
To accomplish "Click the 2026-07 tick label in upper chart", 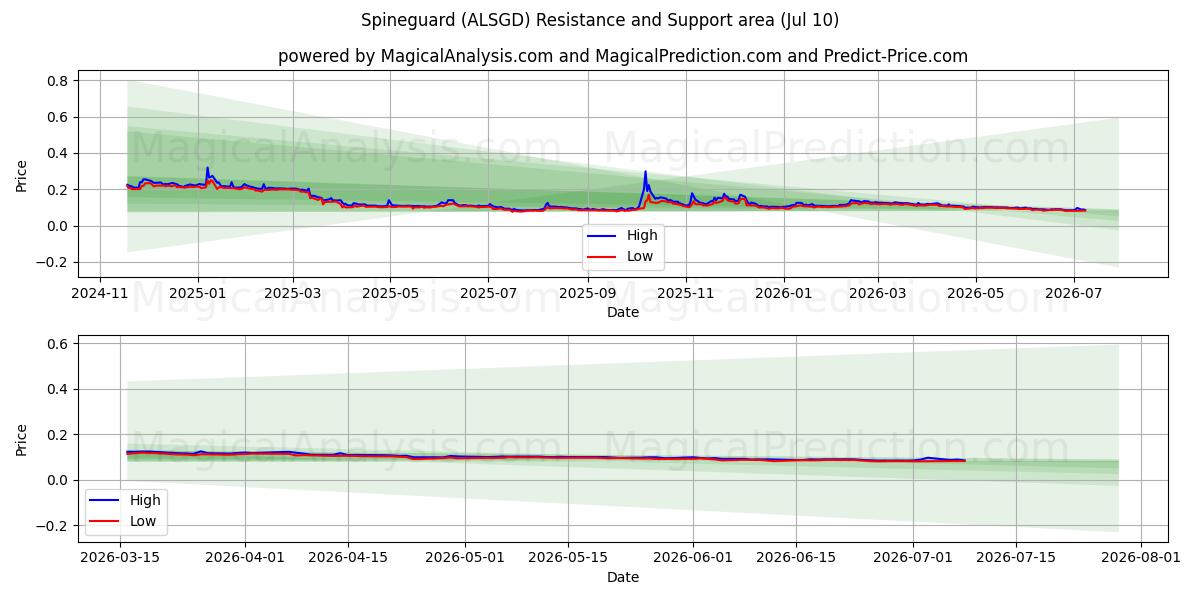I will point(1073,294).
